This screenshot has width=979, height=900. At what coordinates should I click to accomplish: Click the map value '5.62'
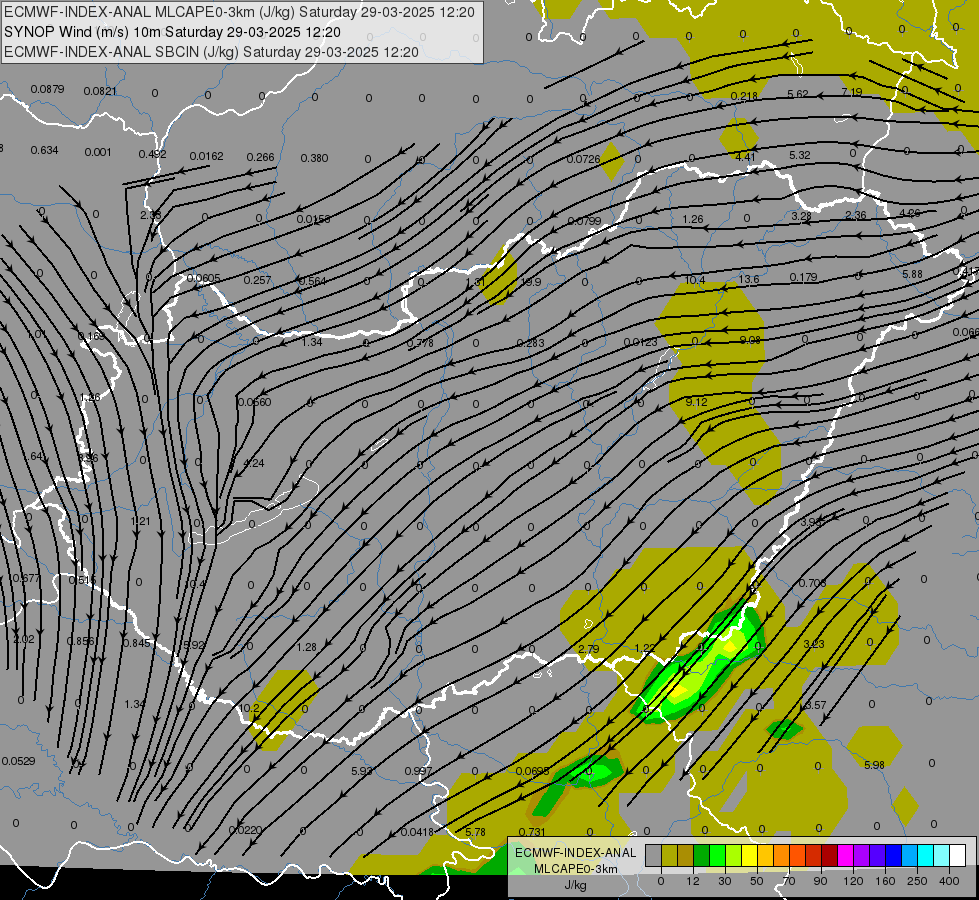pyautogui.click(x=798, y=94)
